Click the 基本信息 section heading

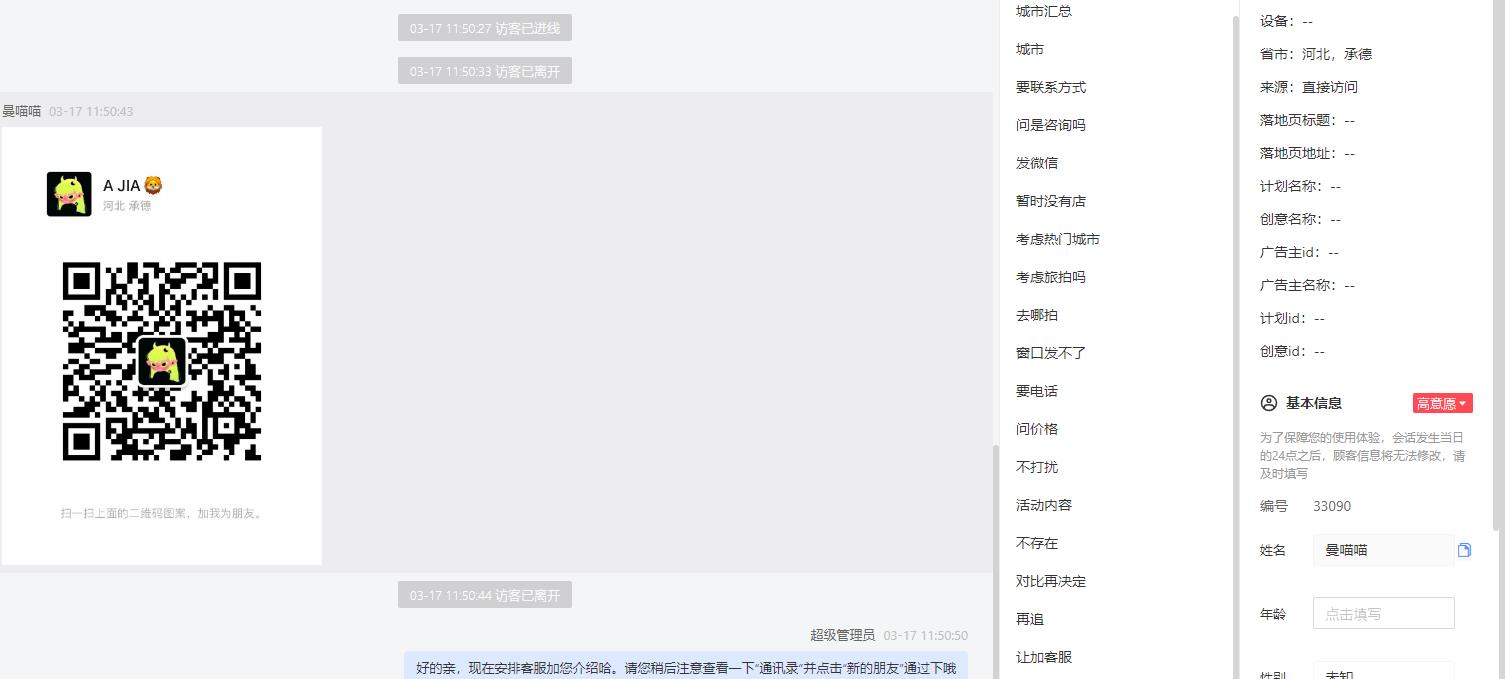(1314, 403)
